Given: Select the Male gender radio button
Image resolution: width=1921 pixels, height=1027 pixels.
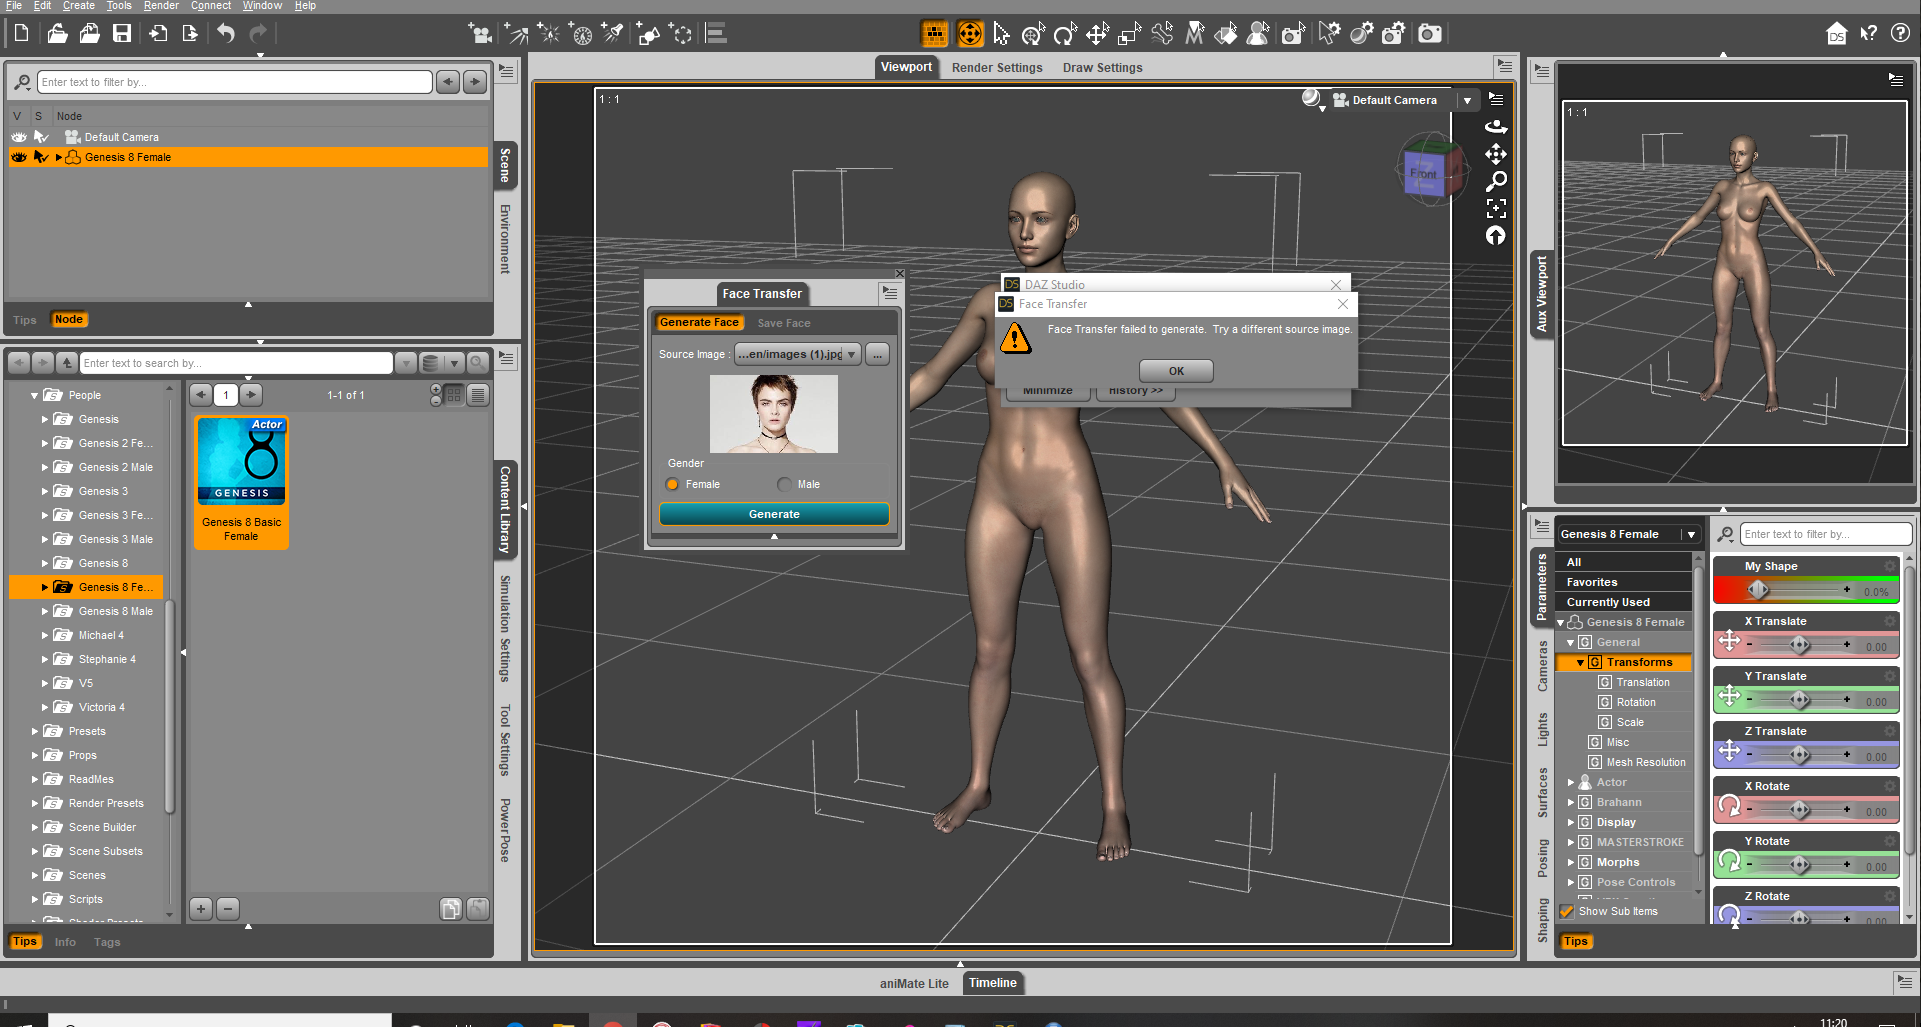Looking at the screenshot, I should click(x=784, y=485).
